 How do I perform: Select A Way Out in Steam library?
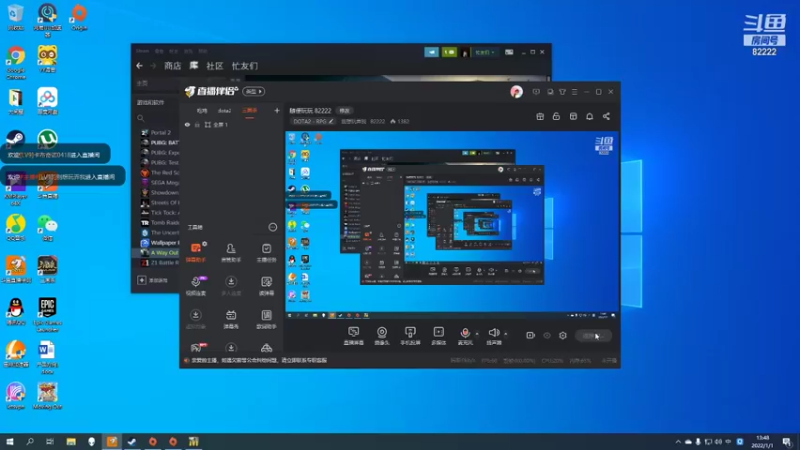click(160, 253)
